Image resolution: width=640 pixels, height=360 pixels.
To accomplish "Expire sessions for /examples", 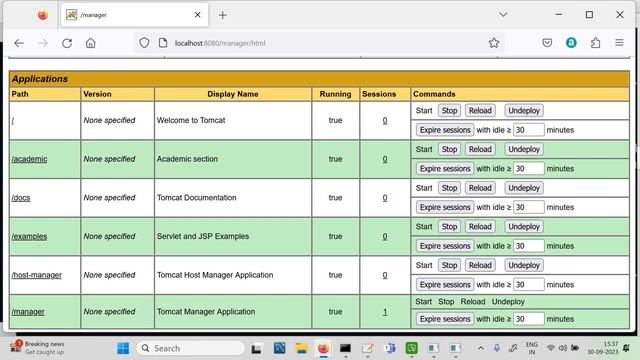I will 445,246.
